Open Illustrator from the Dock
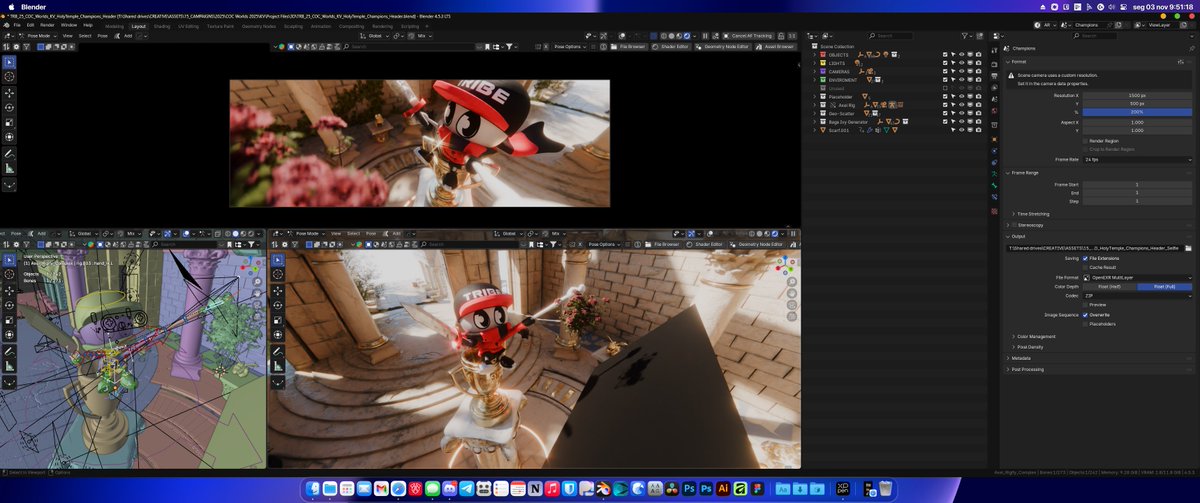This screenshot has height=503, width=1200. point(723,489)
